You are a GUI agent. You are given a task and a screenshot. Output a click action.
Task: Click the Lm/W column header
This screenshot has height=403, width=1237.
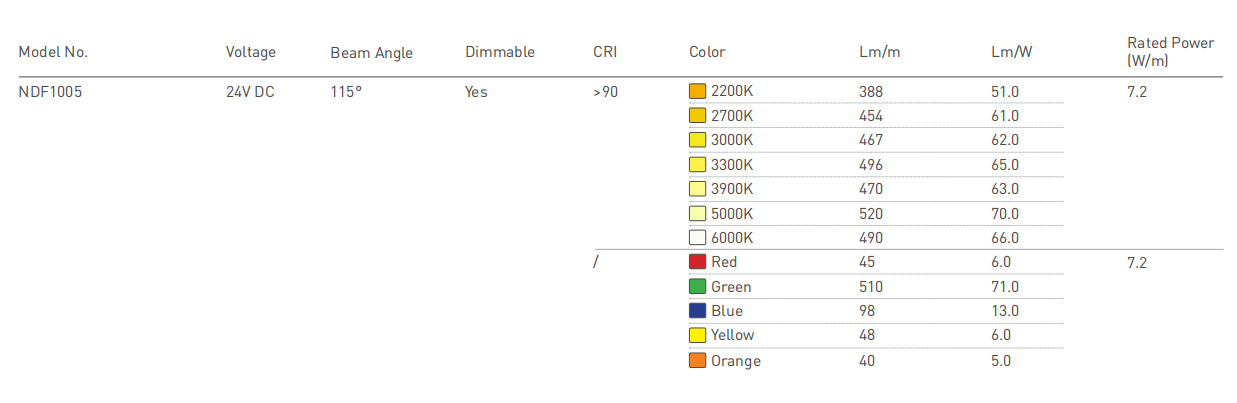1012,52
